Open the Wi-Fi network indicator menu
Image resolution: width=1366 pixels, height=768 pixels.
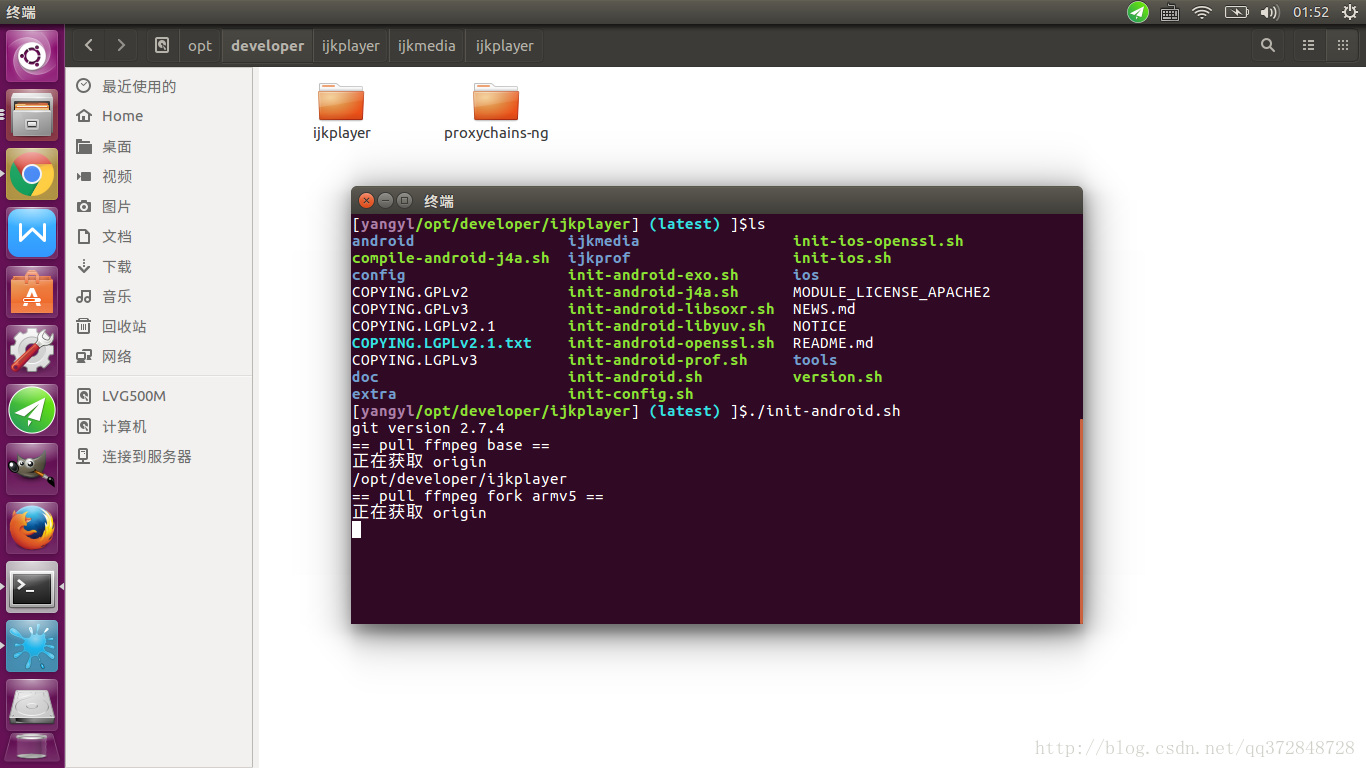pyautogui.click(x=1202, y=12)
